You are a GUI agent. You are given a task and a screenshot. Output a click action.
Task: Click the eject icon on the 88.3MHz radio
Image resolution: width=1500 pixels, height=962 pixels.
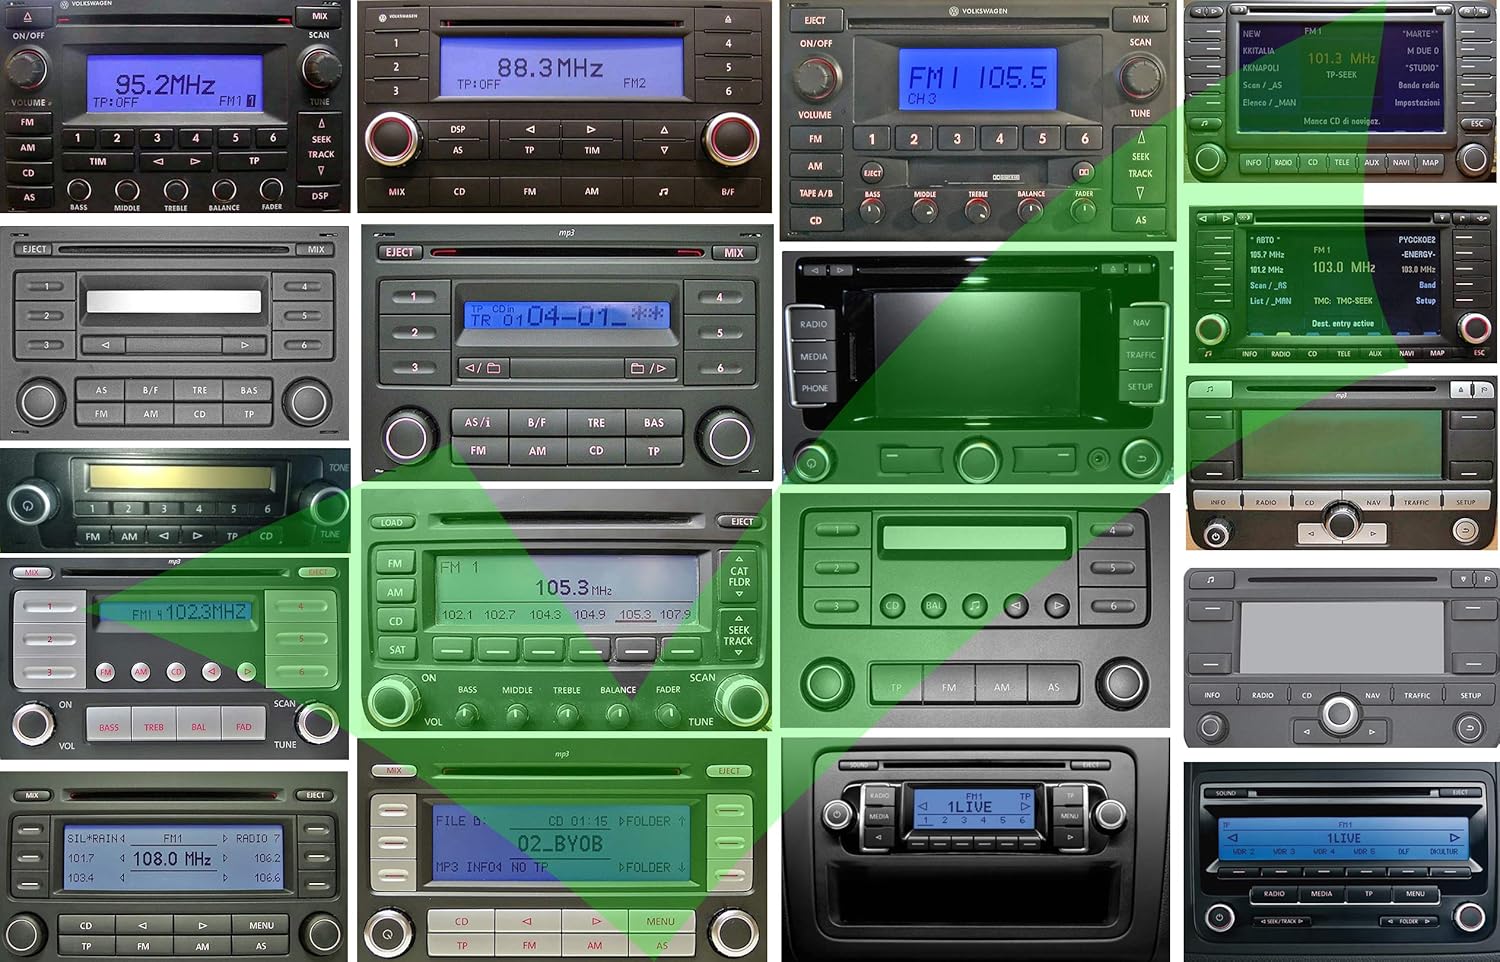tap(728, 19)
